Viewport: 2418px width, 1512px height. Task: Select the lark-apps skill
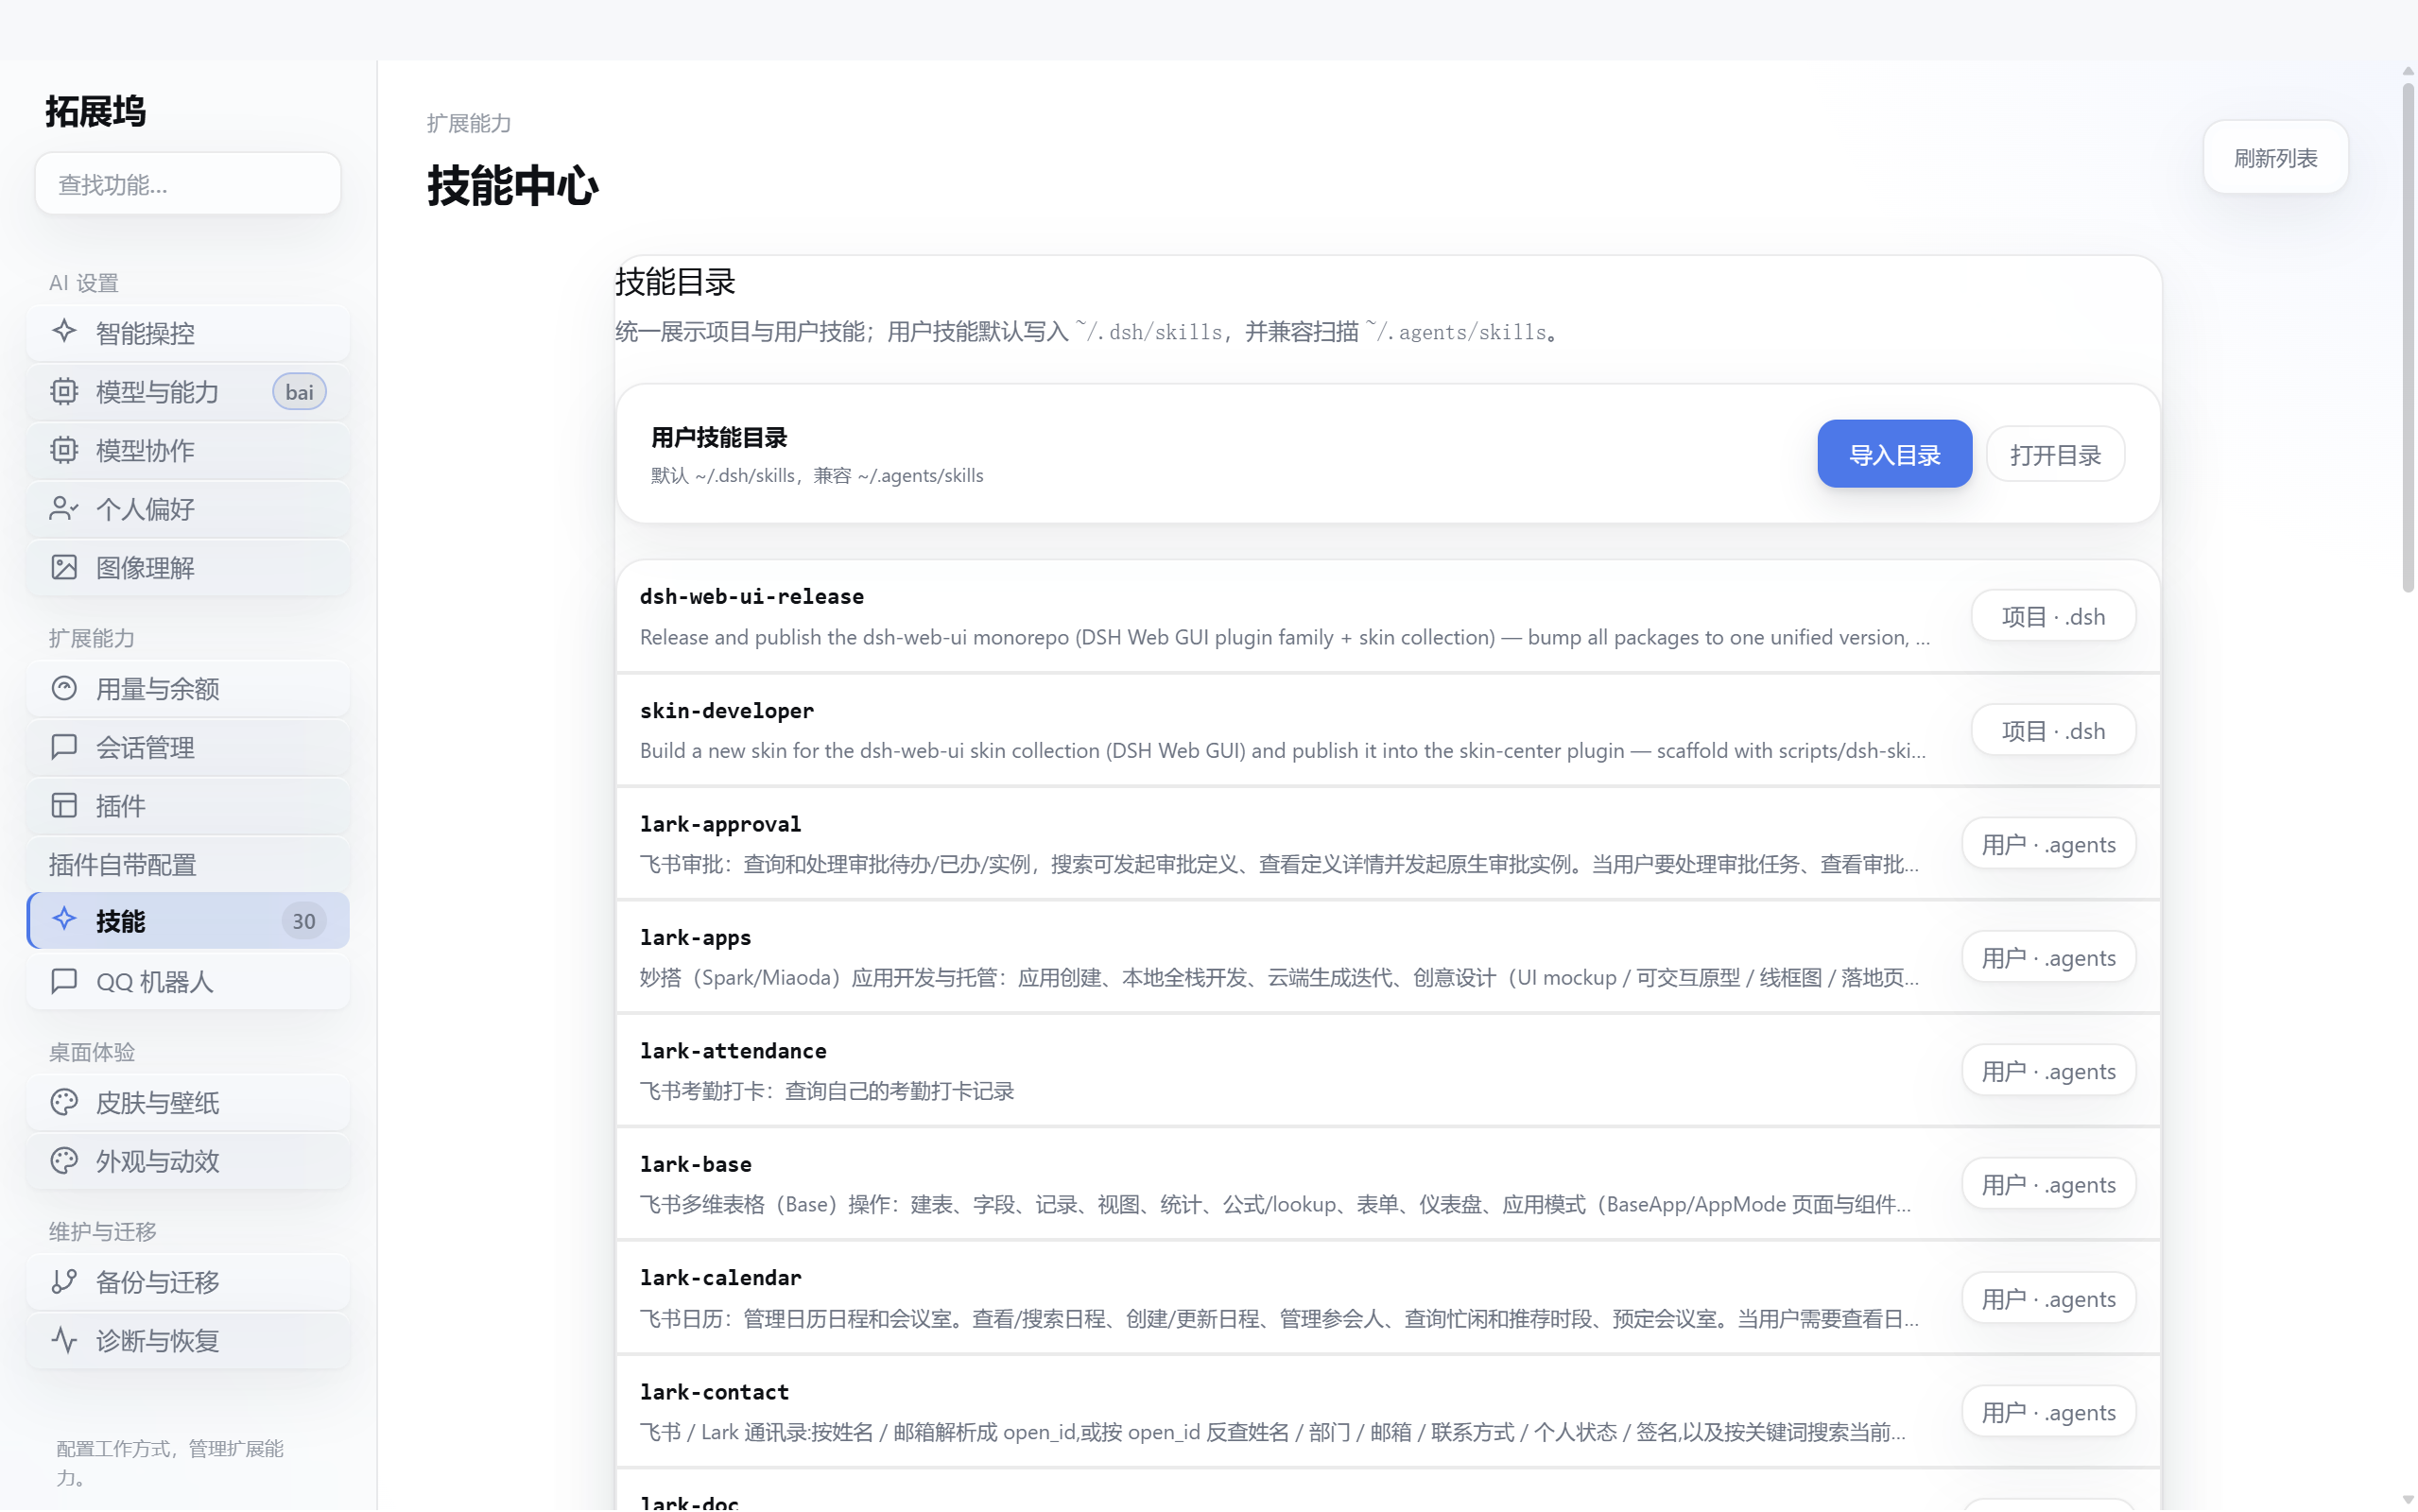(x=1388, y=957)
